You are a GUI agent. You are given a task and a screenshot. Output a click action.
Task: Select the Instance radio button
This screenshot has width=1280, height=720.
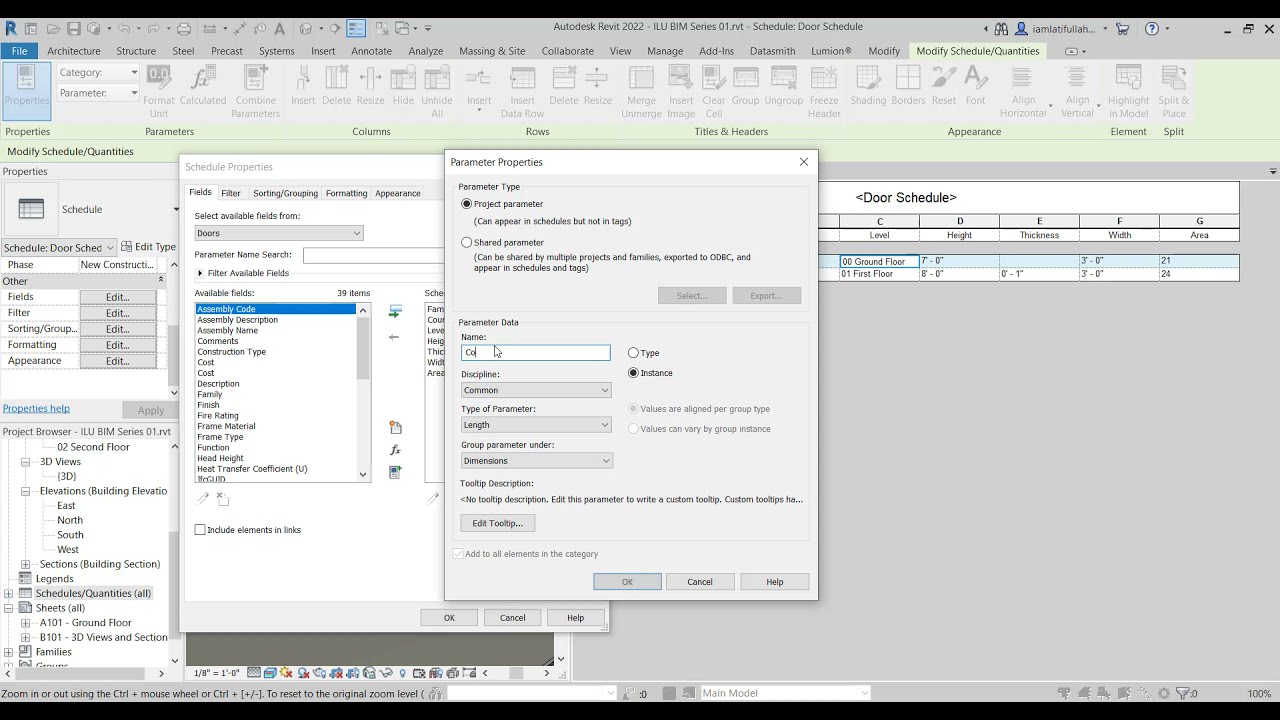pos(633,373)
